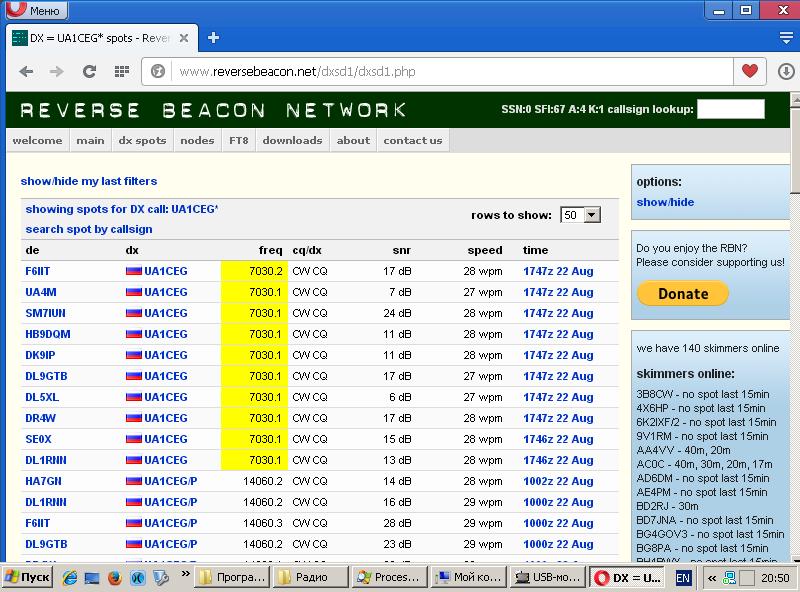
Task: Open spotter SE0X link
Action: coord(38,439)
